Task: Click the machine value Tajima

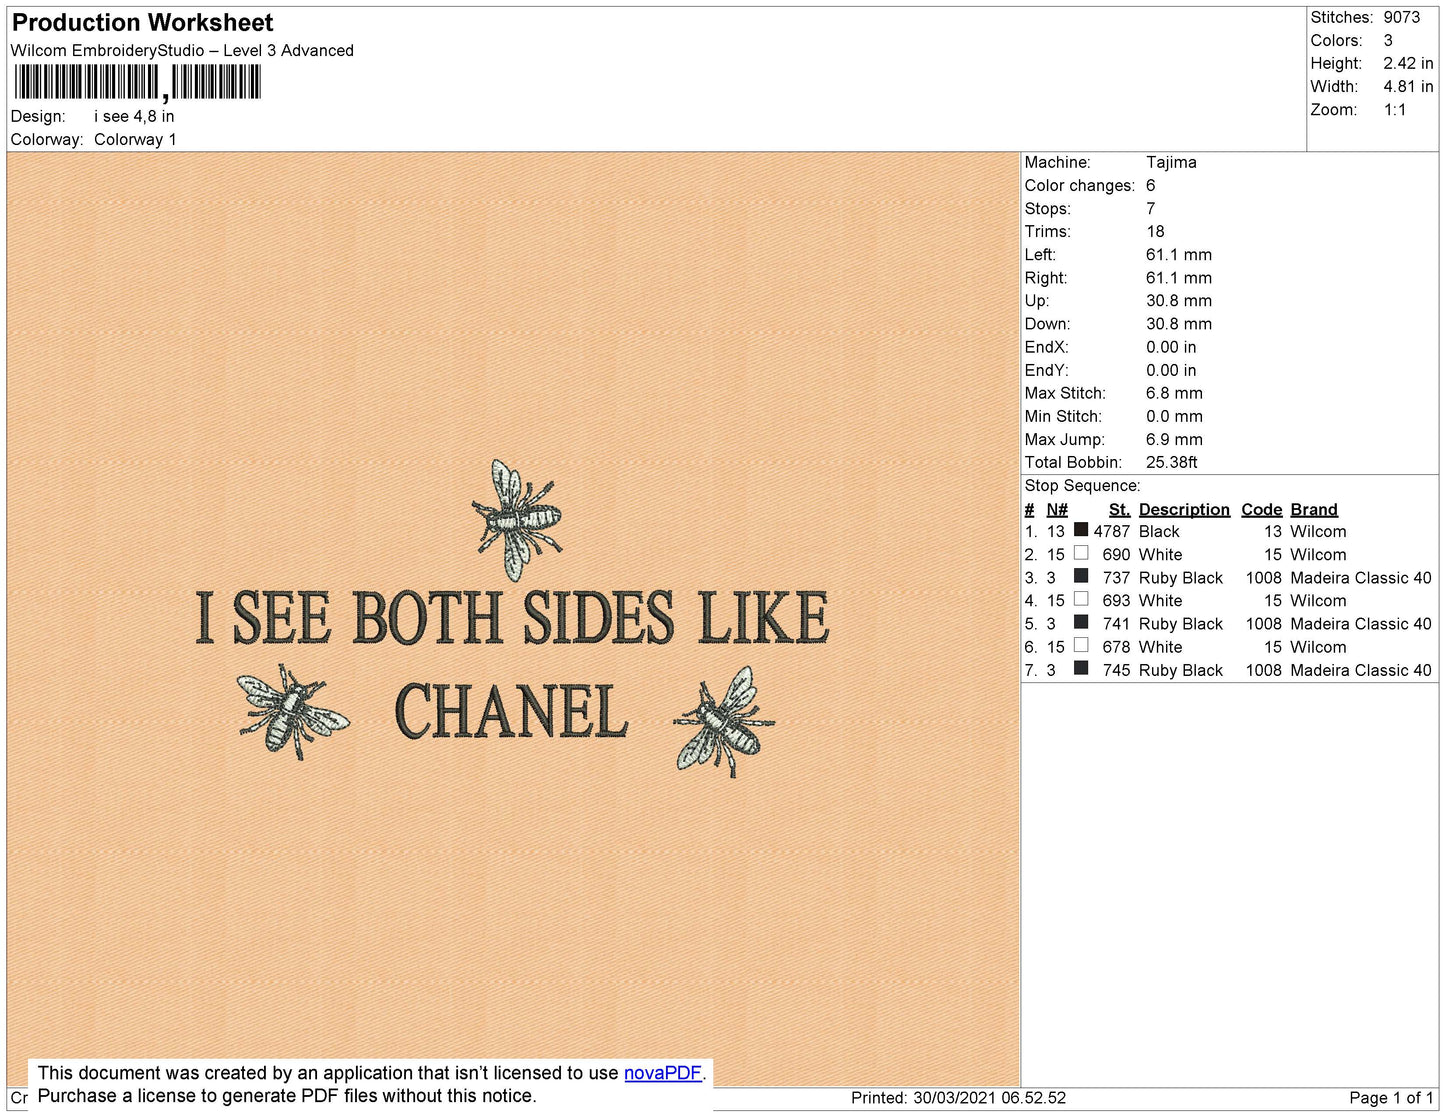Action: tap(1171, 162)
